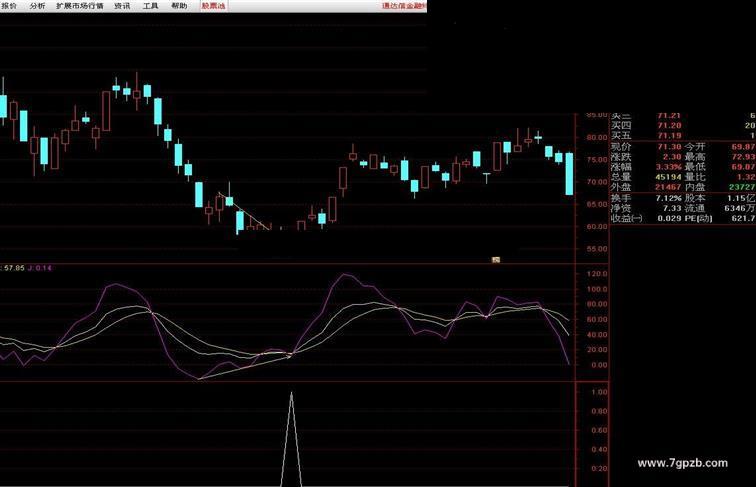Click the 80.00 price axis label
756x487 pixels.
(597, 137)
